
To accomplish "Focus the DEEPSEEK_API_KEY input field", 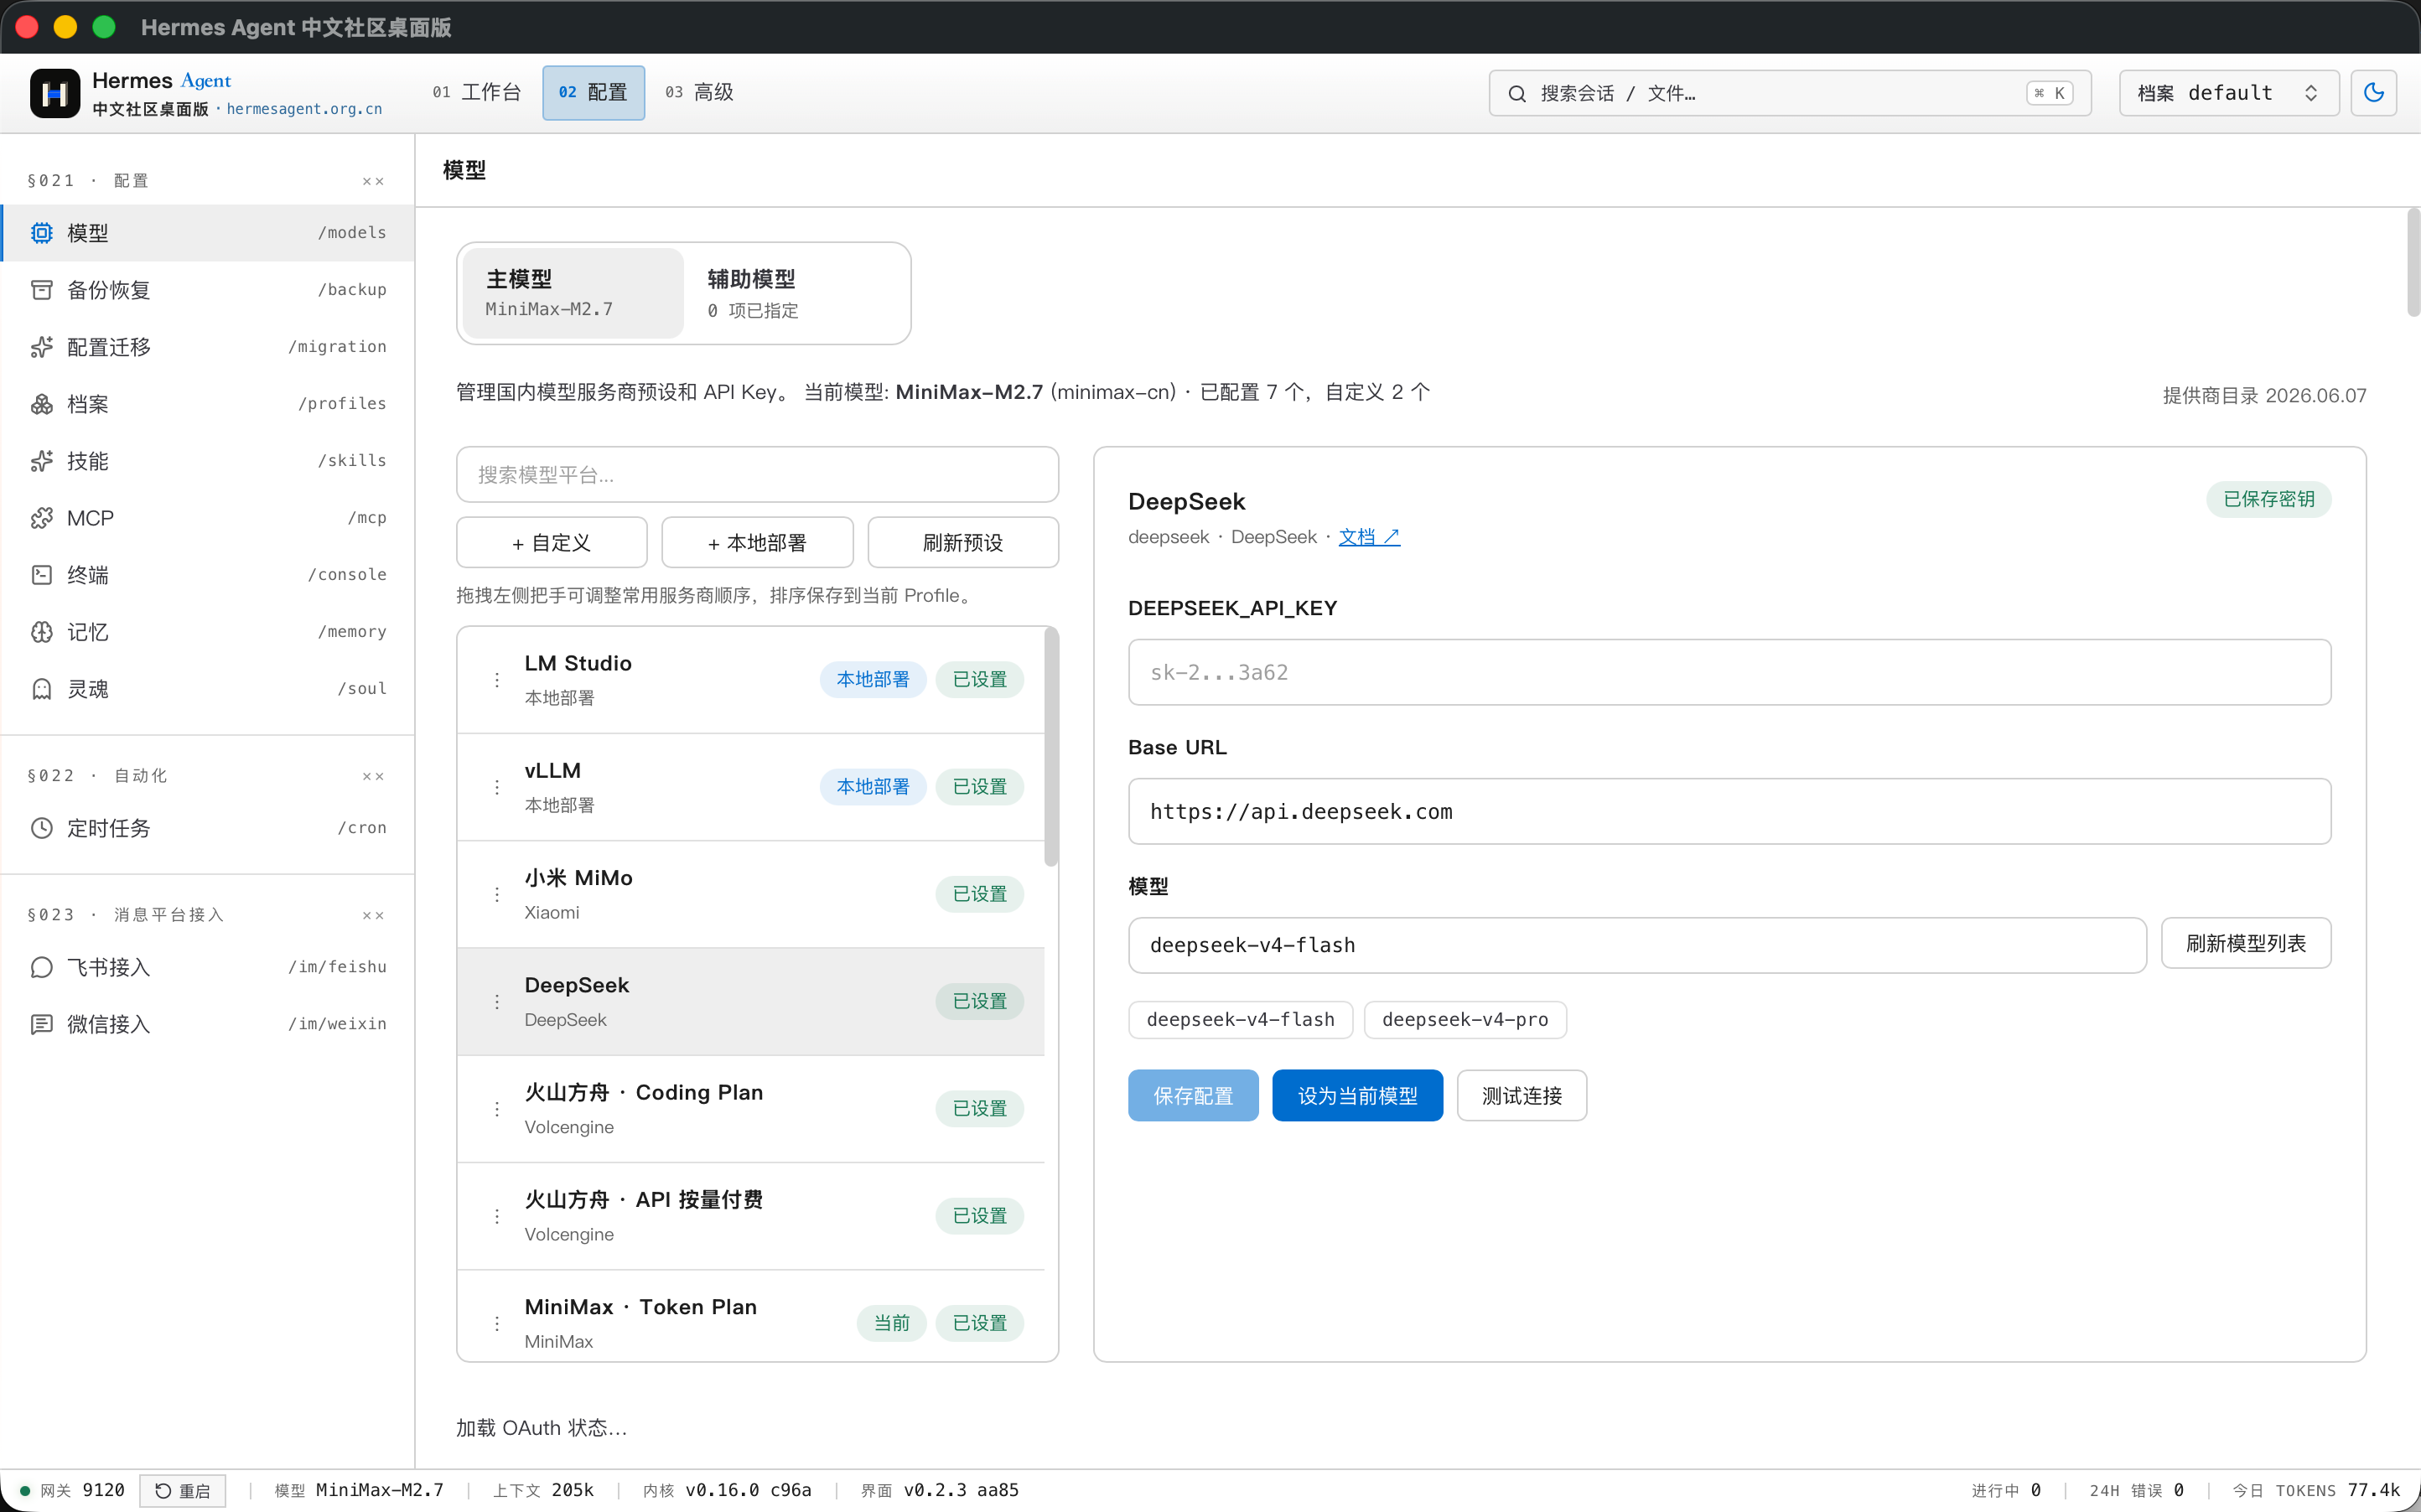I will 1729,672.
